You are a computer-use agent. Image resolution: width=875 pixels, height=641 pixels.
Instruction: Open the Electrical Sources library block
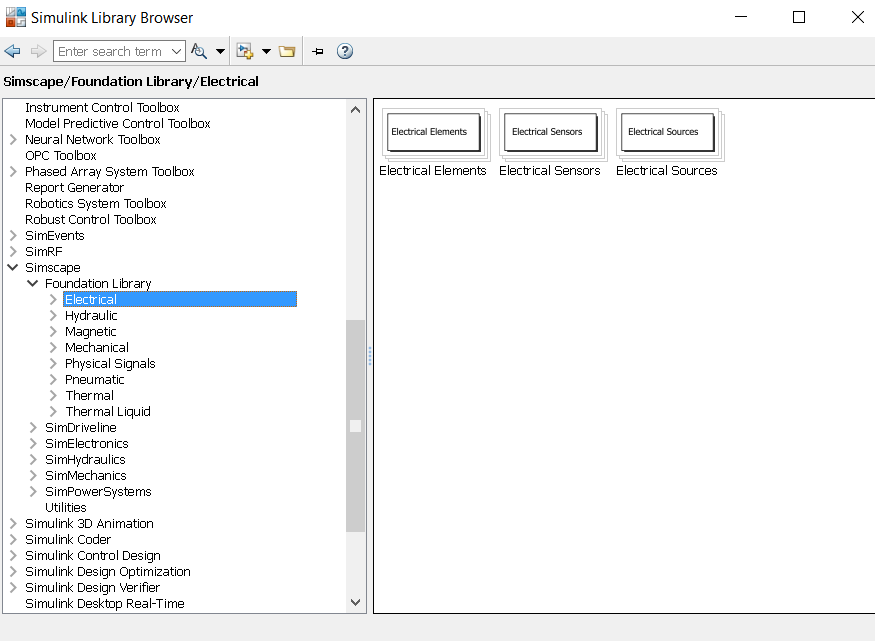pyautogui.click(x=667, y=132)
